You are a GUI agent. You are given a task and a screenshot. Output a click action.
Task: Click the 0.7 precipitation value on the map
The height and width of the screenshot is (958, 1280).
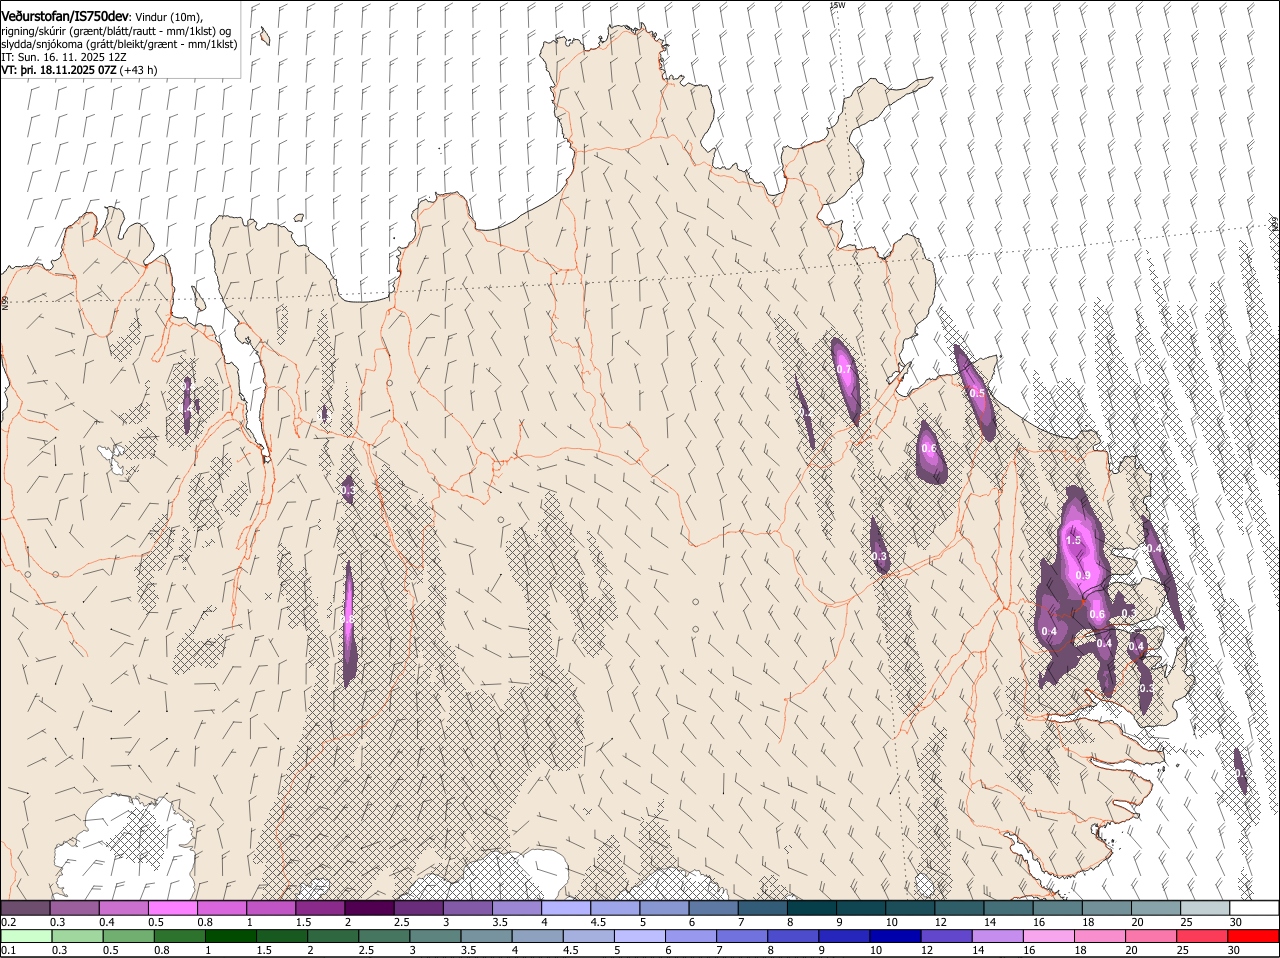click(844, 369)
